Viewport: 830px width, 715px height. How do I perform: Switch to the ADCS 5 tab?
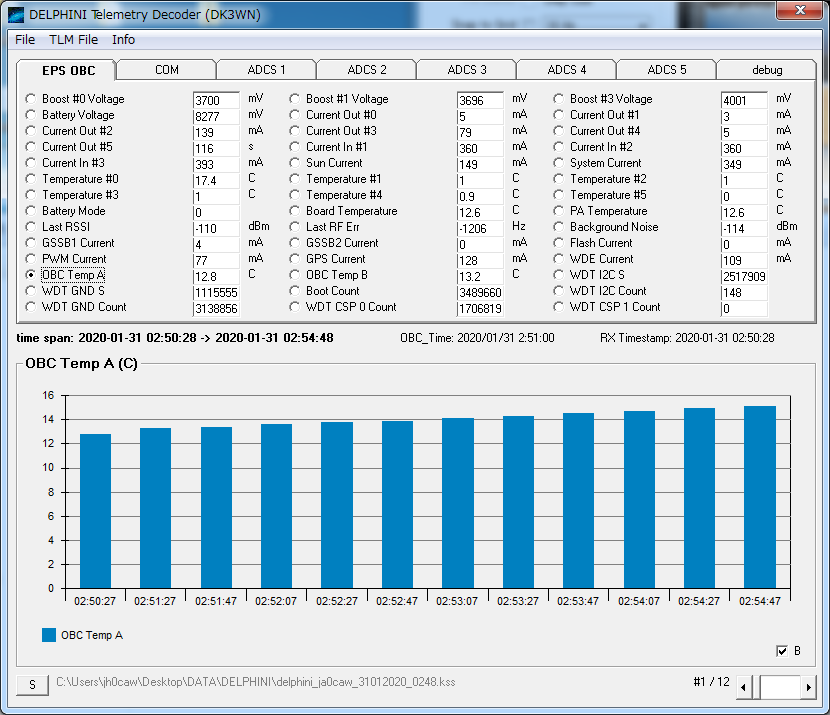coord(667,70)
